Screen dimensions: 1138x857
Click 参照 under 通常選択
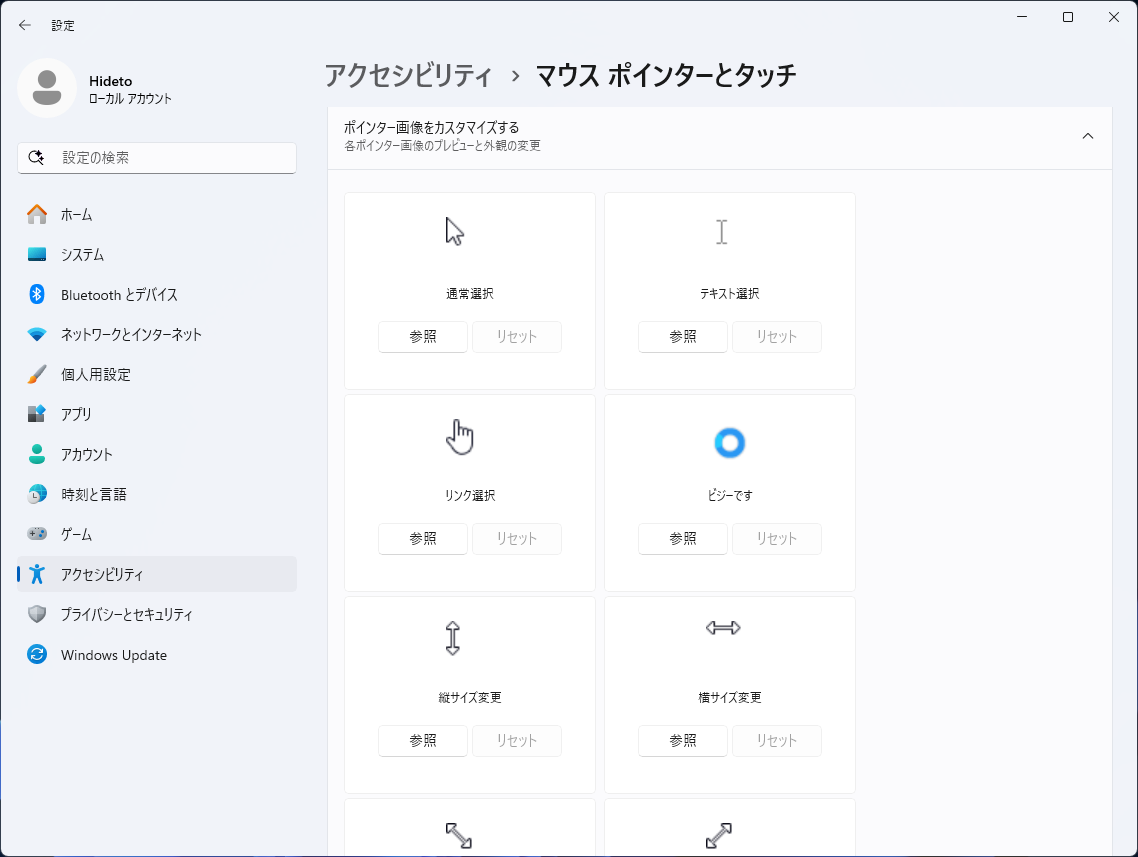tap(422, 337)
